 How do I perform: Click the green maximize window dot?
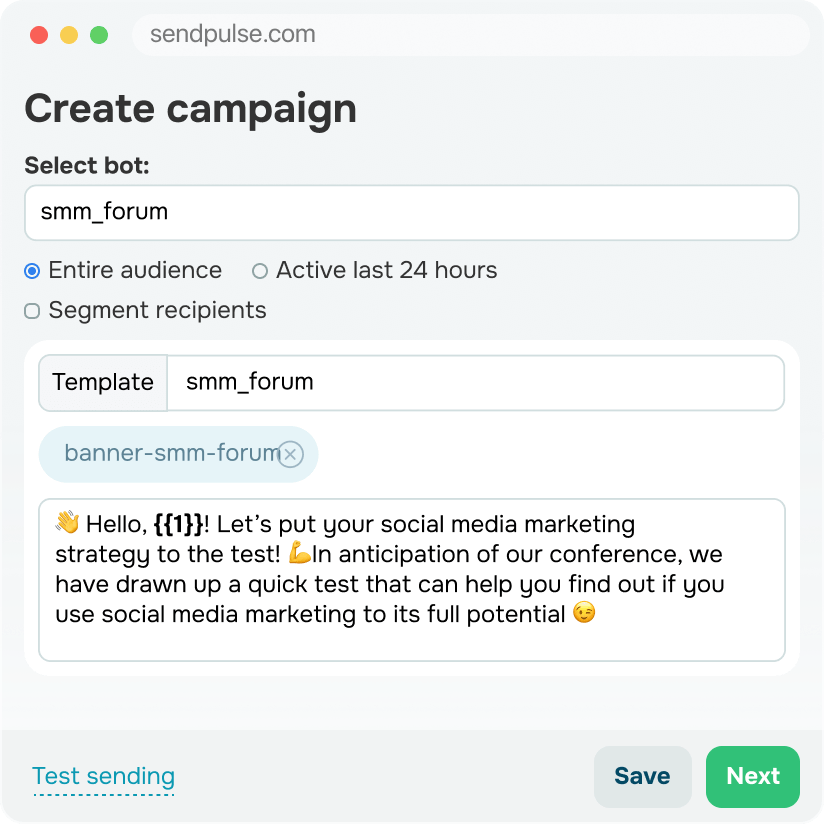coord(99,35)
